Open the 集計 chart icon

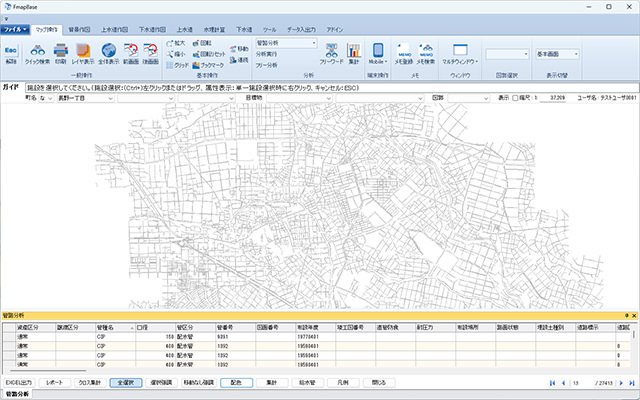point(353,52)
